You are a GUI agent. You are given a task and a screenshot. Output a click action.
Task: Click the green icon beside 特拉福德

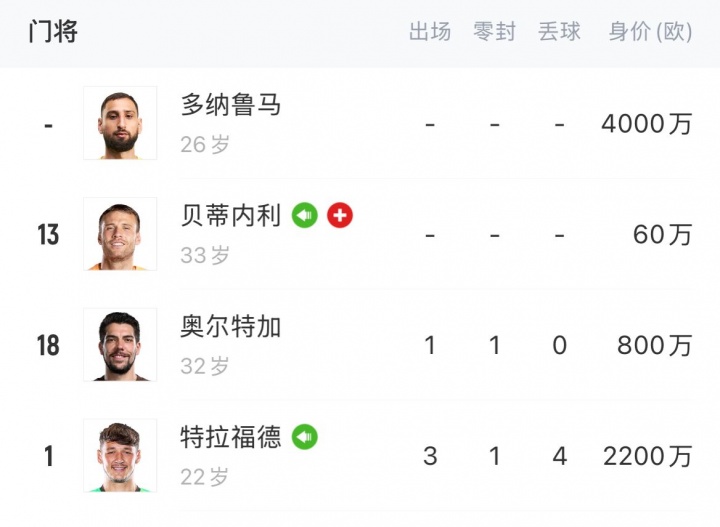point(305,437)
